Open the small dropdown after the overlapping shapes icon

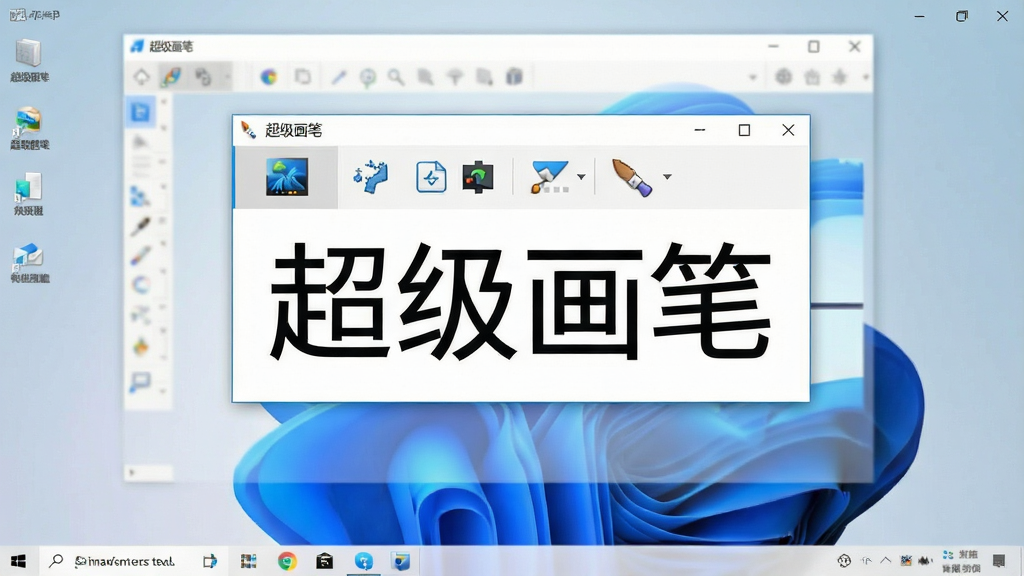(x=228, y=78)
